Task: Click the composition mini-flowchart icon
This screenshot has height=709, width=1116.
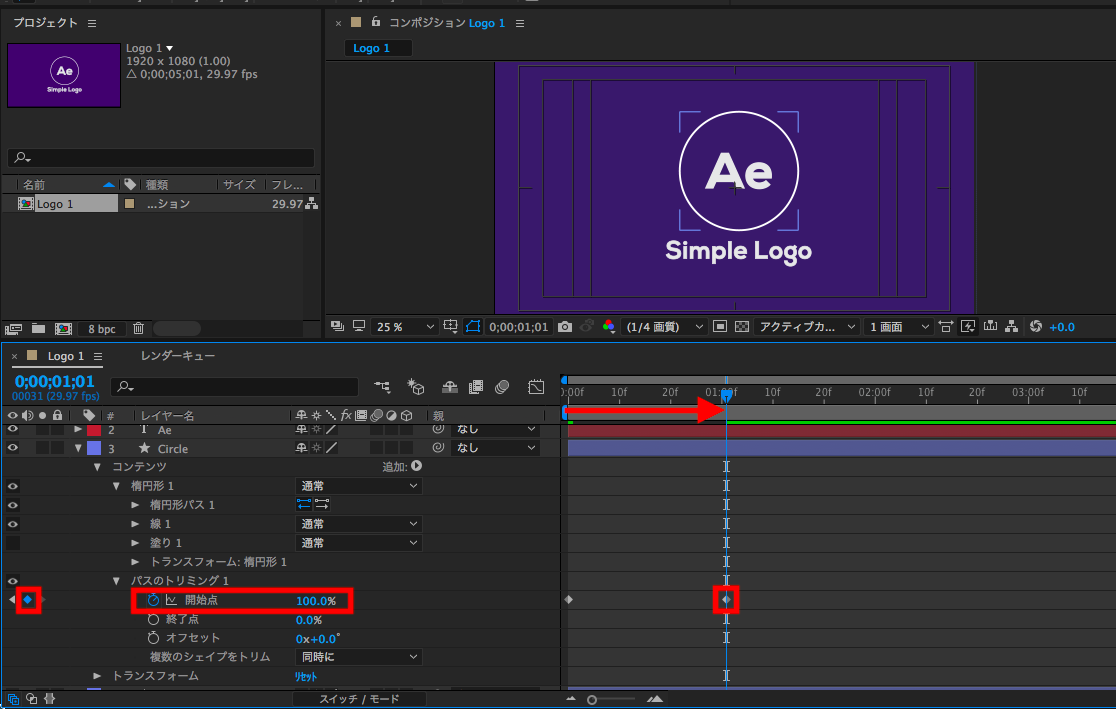Action: [382, 387]
